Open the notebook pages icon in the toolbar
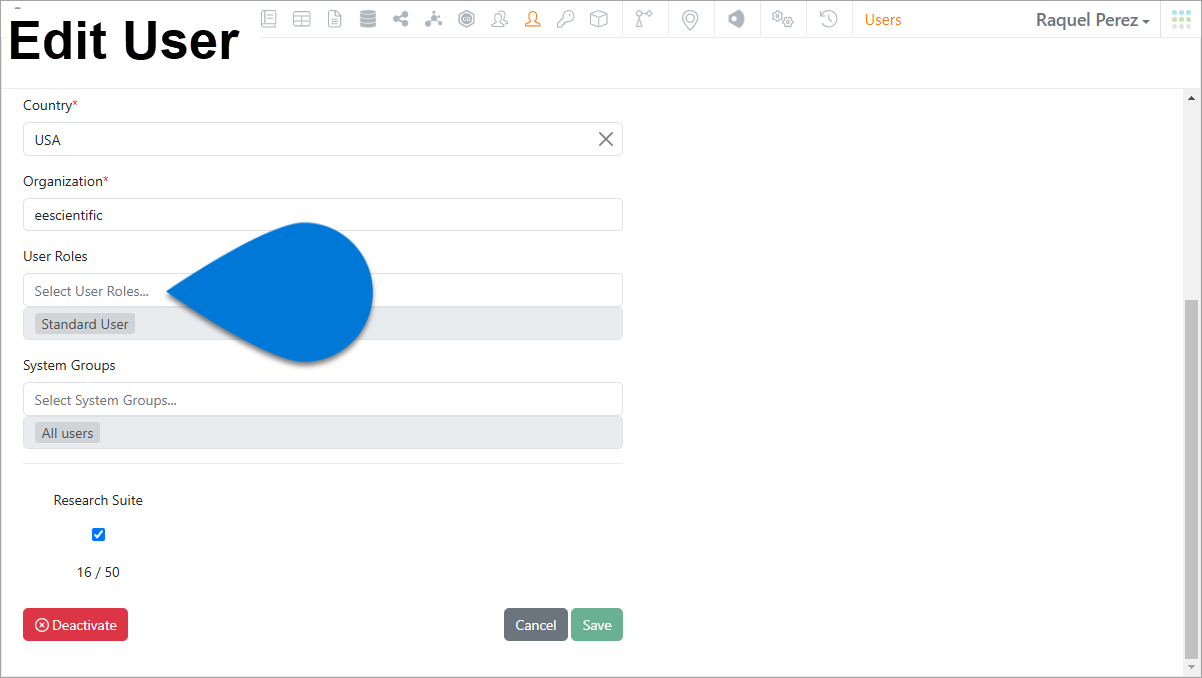Screen dimensions: 1202x678 pyautogui.click(x=268, y=18)
